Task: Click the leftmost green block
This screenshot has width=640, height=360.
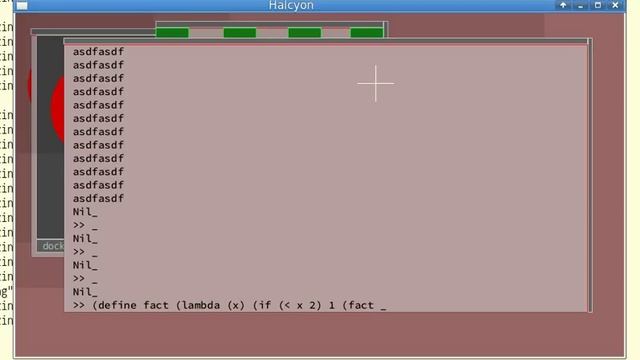Action: (x=172, y=33)
